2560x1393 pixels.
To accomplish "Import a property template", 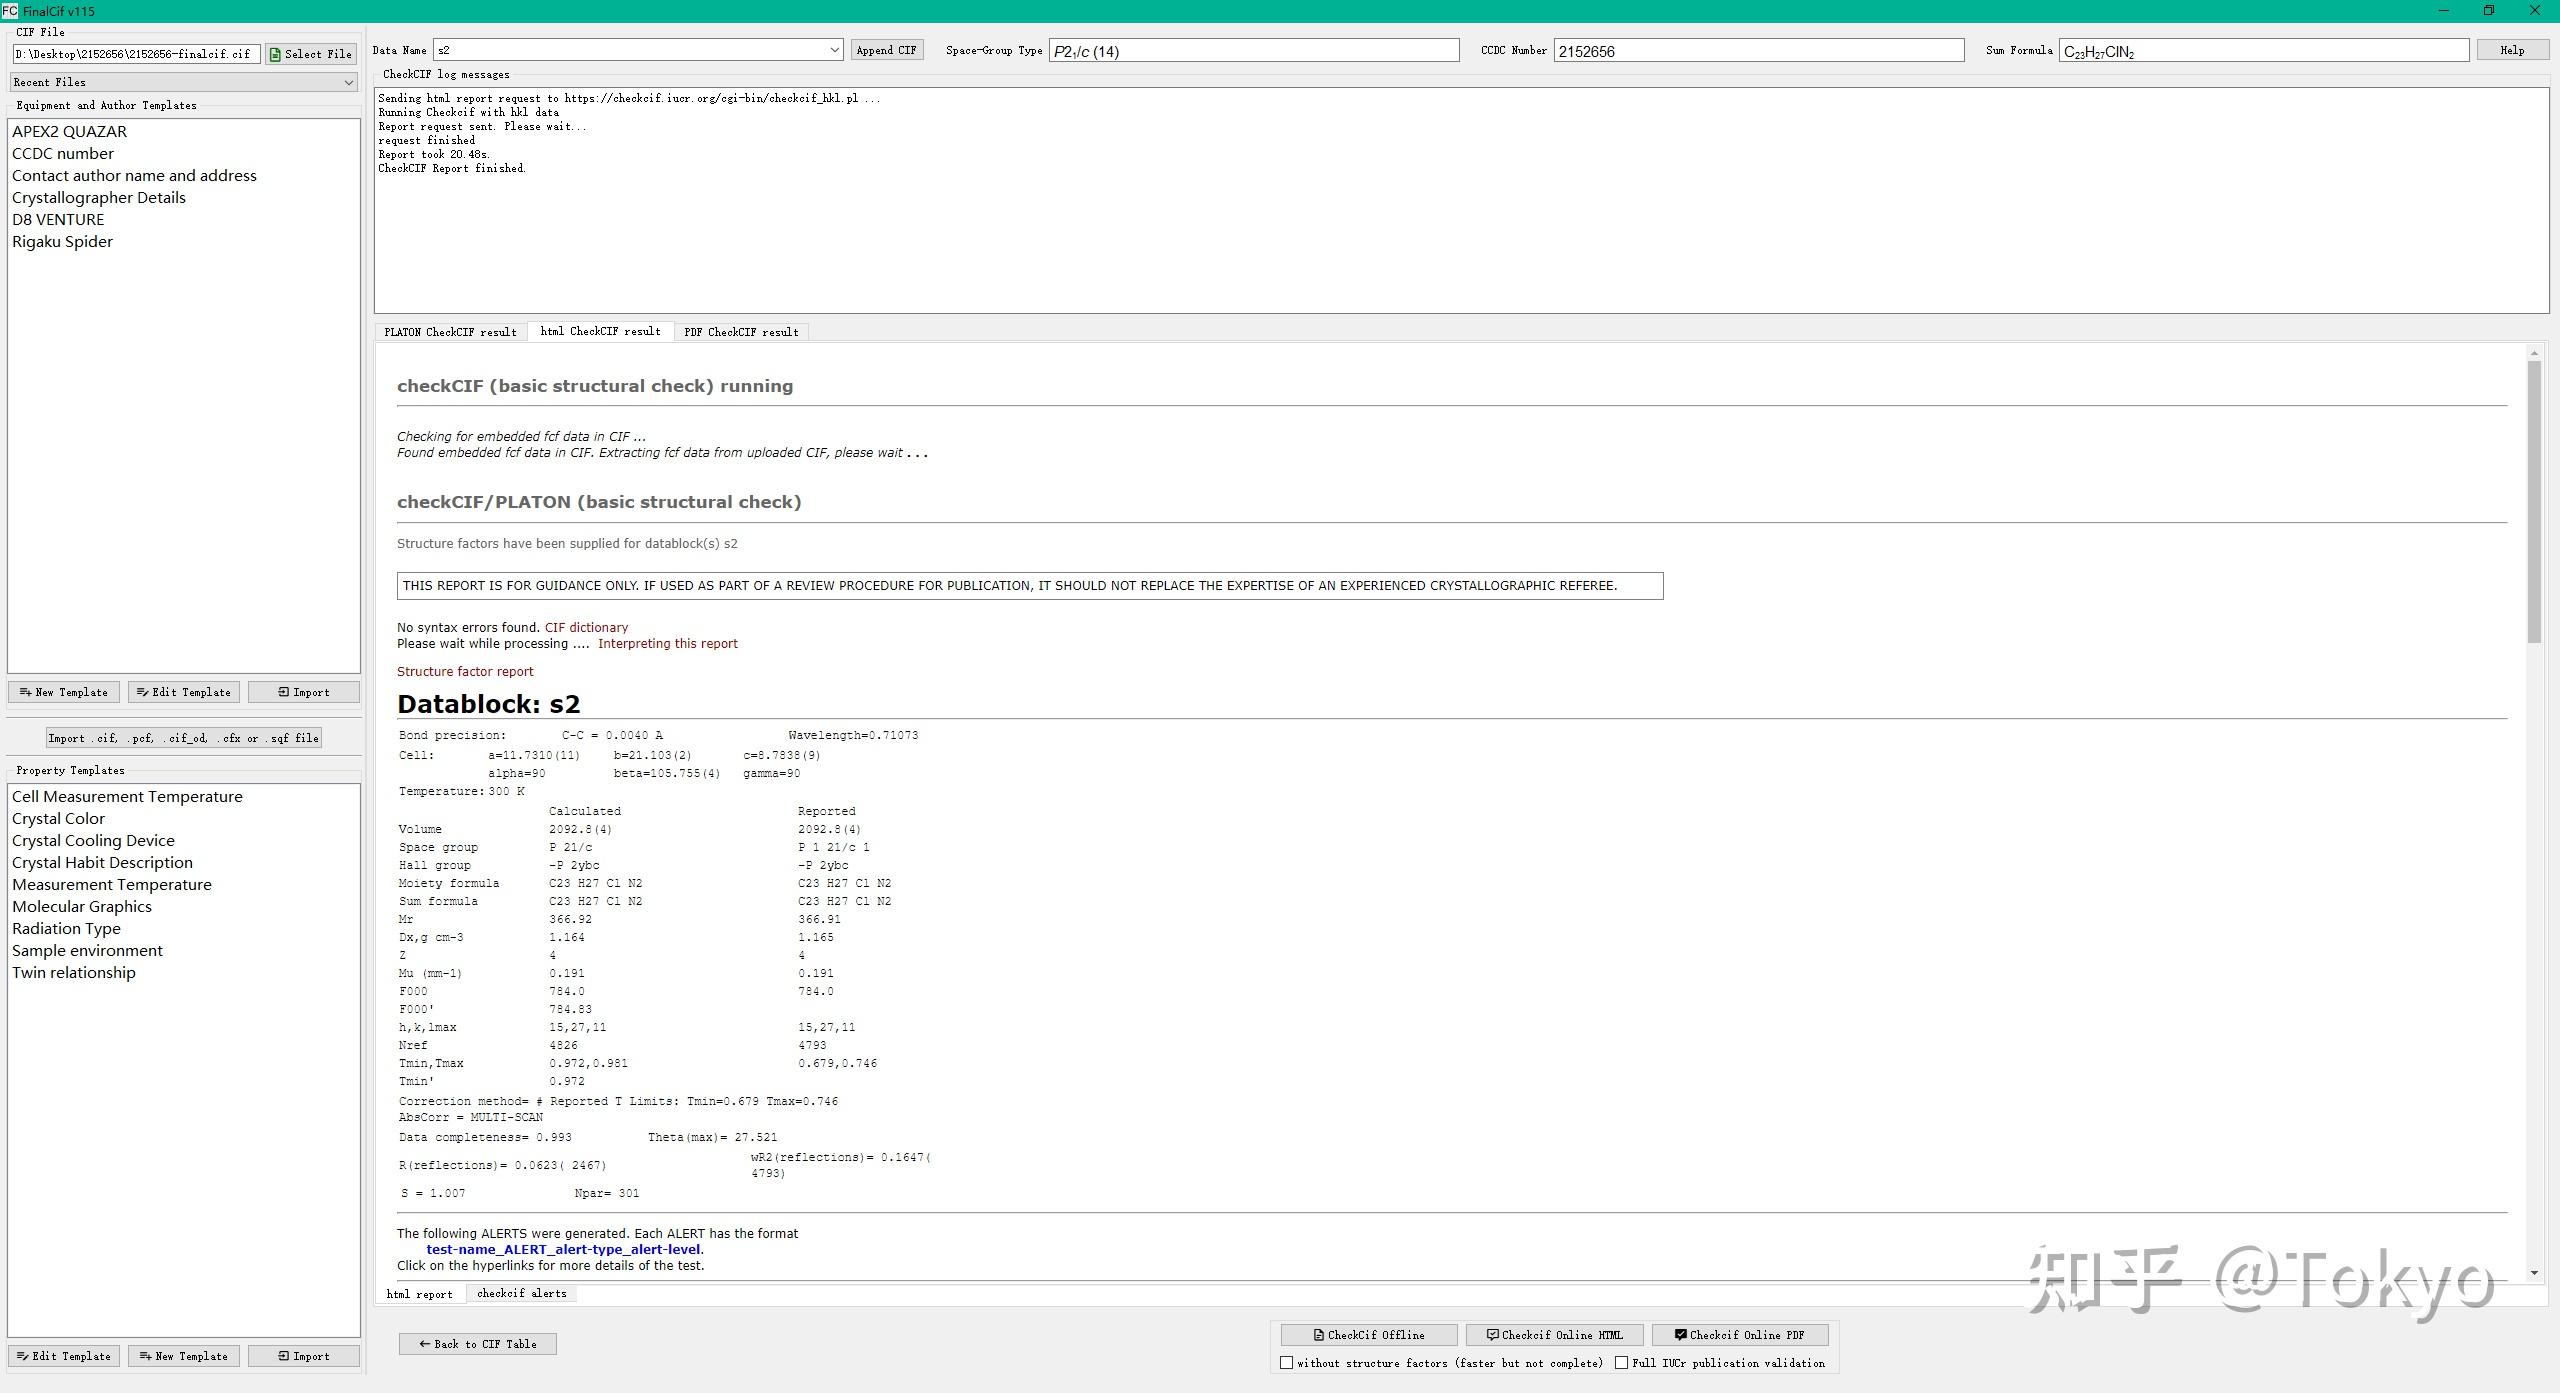I will click(x=304, y=1356).
